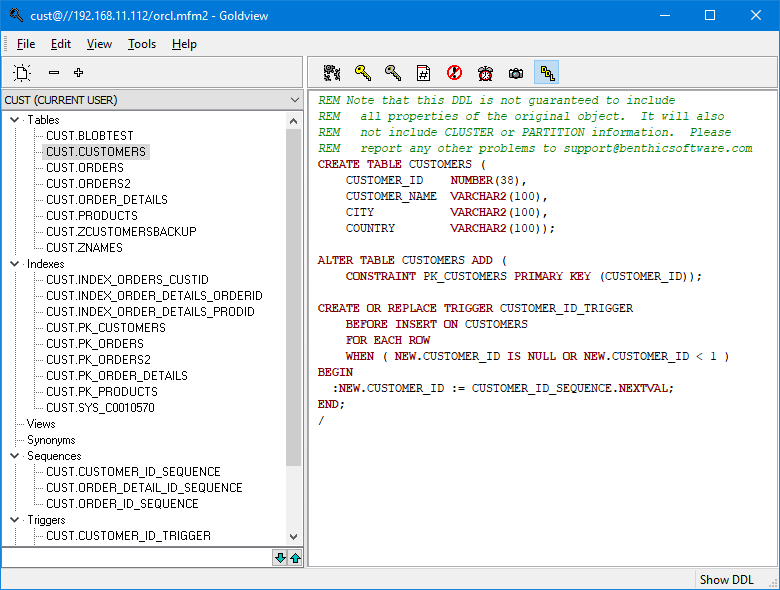Click the green down-arrow search button
780x590 pixels.
point(280,558)
